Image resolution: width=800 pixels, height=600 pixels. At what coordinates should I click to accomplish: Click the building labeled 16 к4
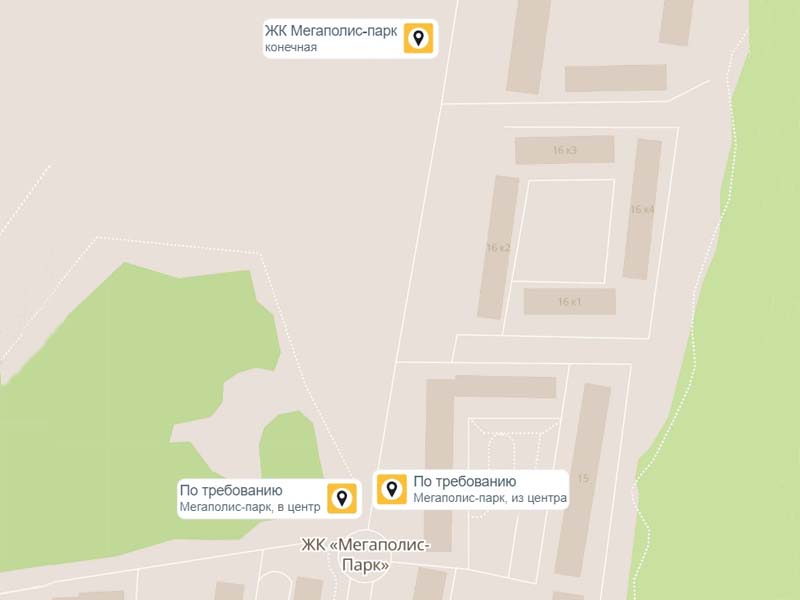click(x=642, y=209)
